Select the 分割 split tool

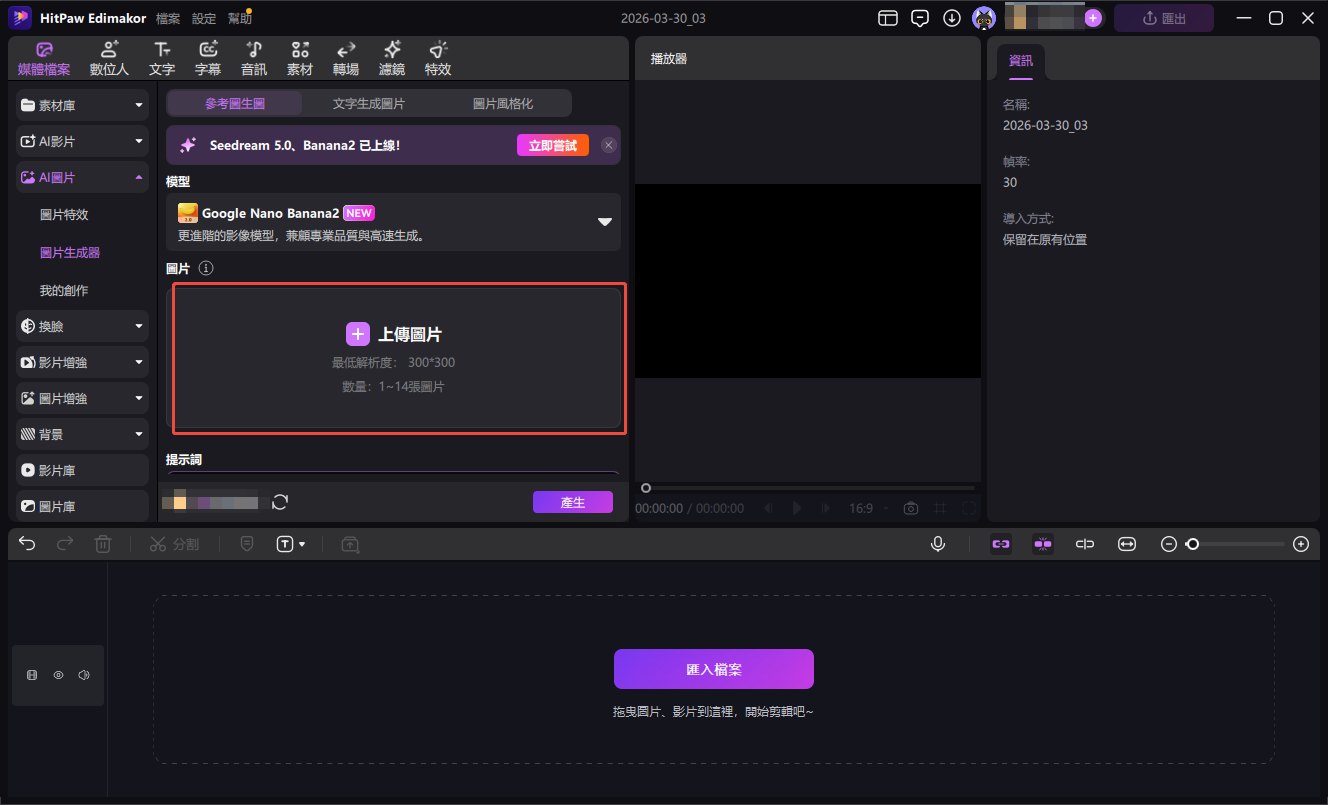click(175, 544)
